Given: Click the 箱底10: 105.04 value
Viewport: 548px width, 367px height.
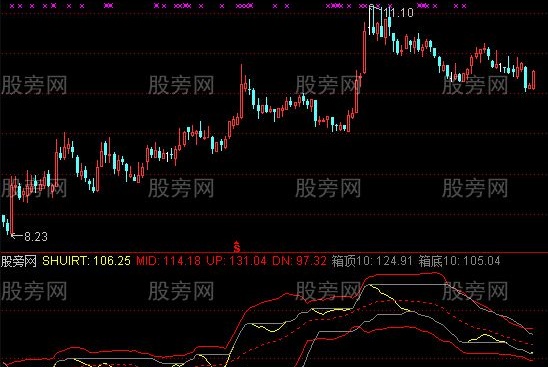Looking at the screenshot, I should point(459,261).
